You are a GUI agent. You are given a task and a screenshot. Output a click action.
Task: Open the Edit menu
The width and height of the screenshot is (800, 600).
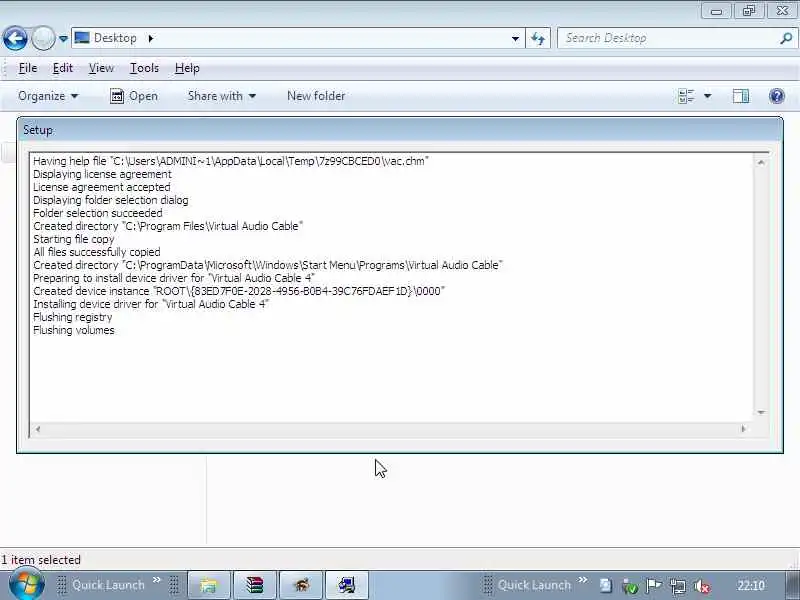63,68
